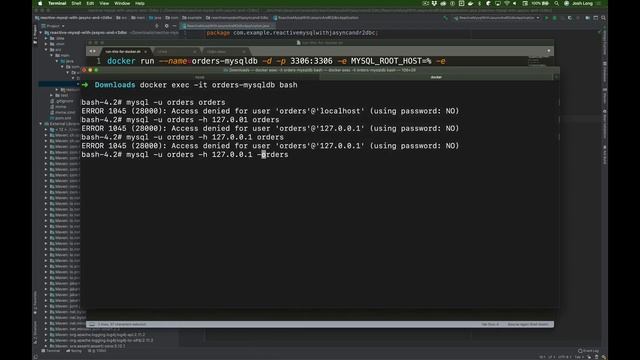640x360 pixels.
Task: Click the Terminal new tab plus button
Action: pyautogui.click(x=556, y=77)
